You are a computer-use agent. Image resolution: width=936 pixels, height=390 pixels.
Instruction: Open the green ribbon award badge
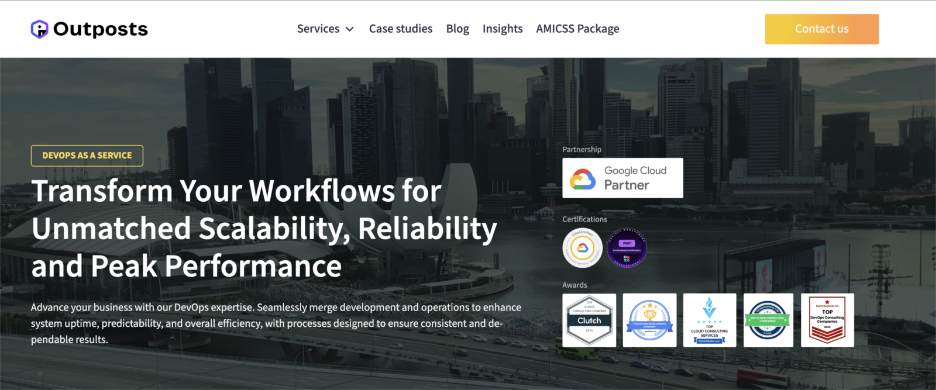click(768, 320)
